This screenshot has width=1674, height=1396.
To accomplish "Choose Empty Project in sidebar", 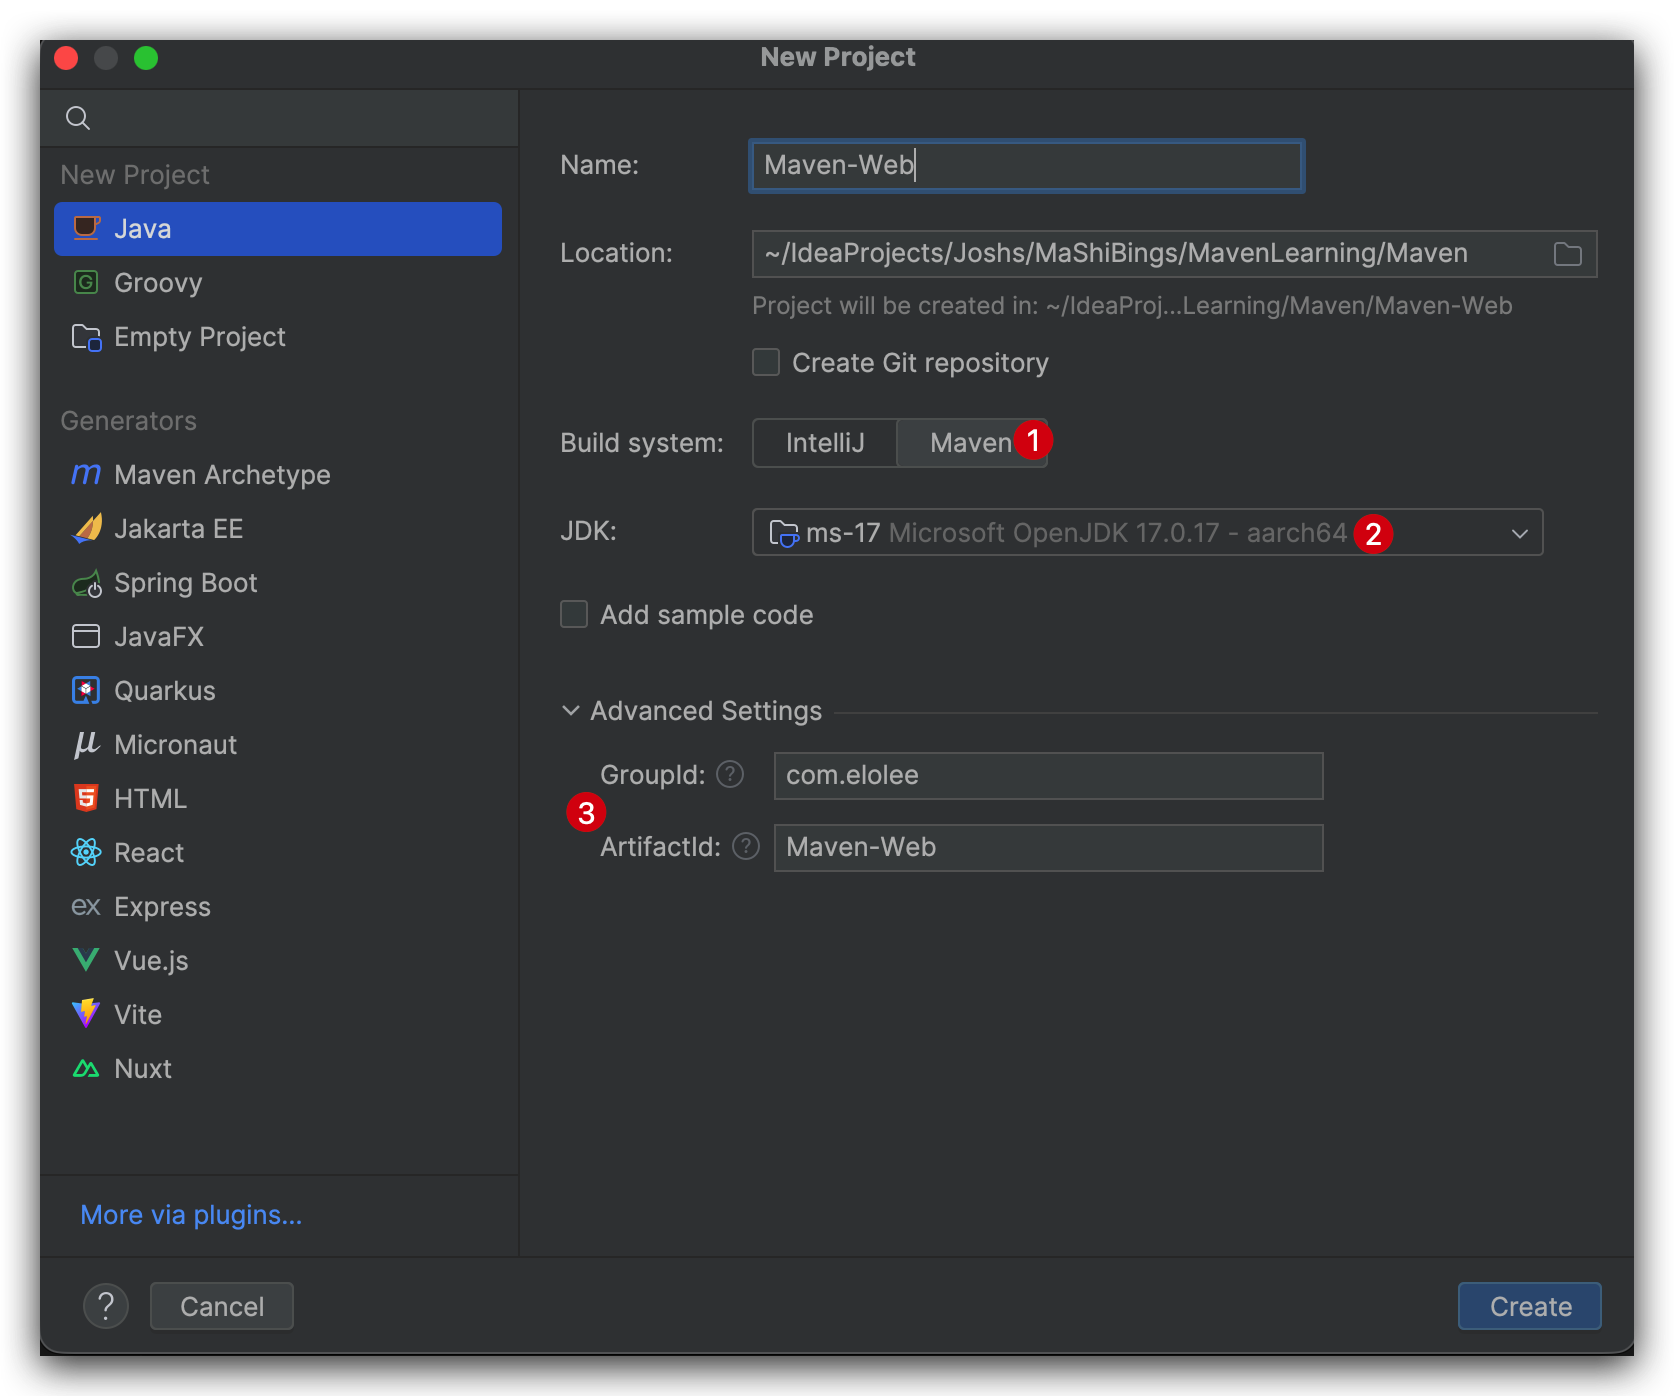I will pyautogui.click(x=278, y=337).
